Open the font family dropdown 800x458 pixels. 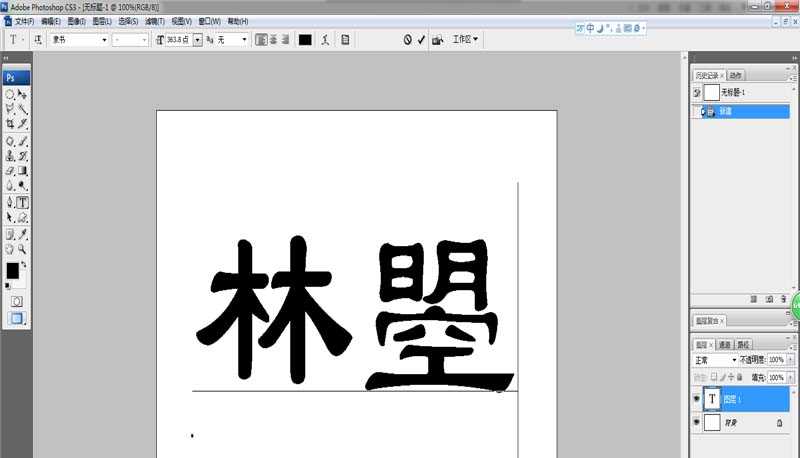point(104,40)
